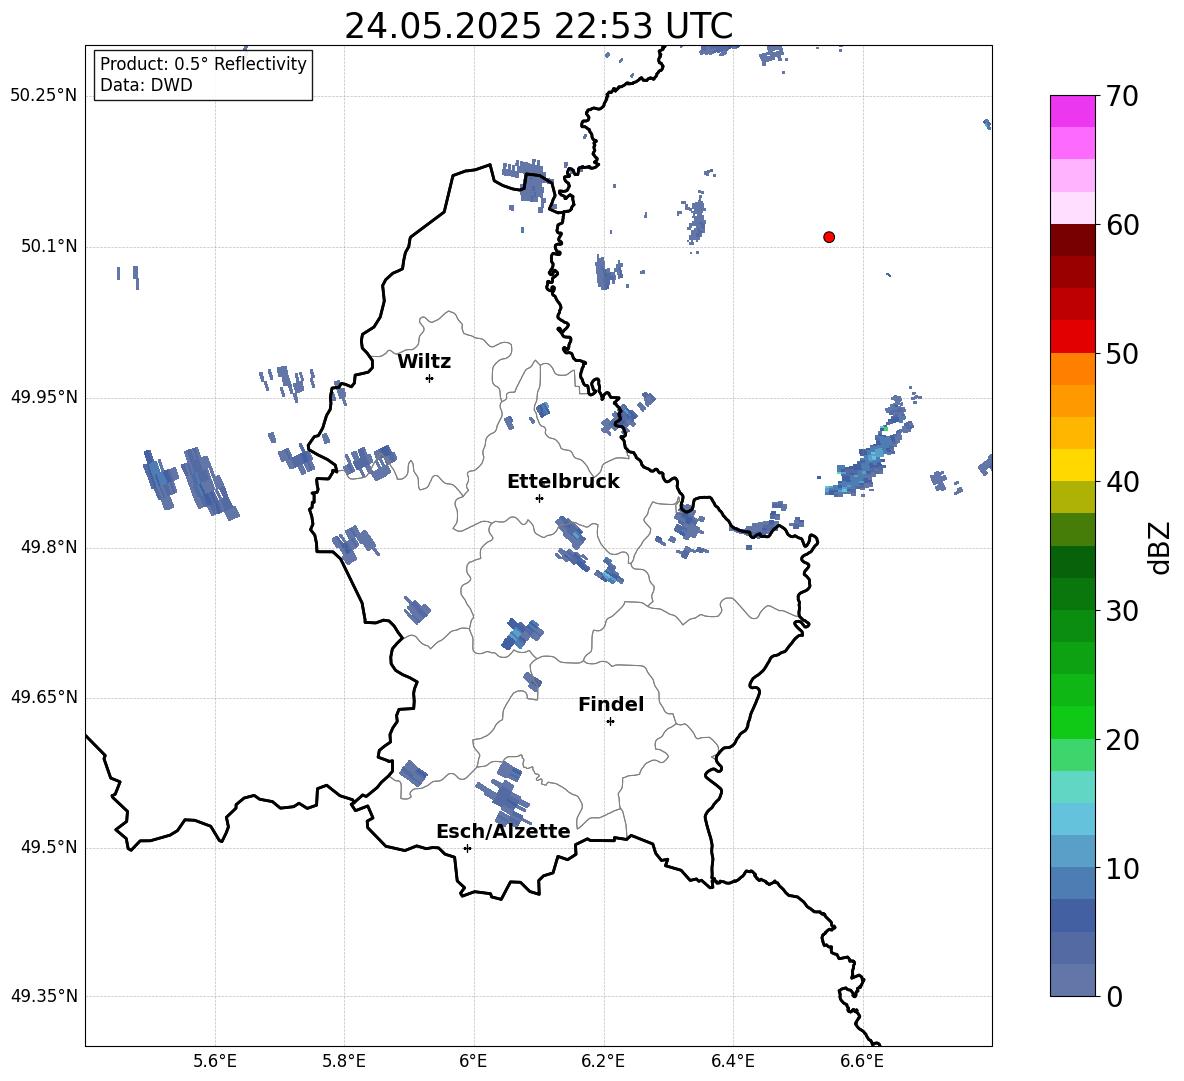
Task: Click the 5.8°E longitude label
Action: point(344,1061)
